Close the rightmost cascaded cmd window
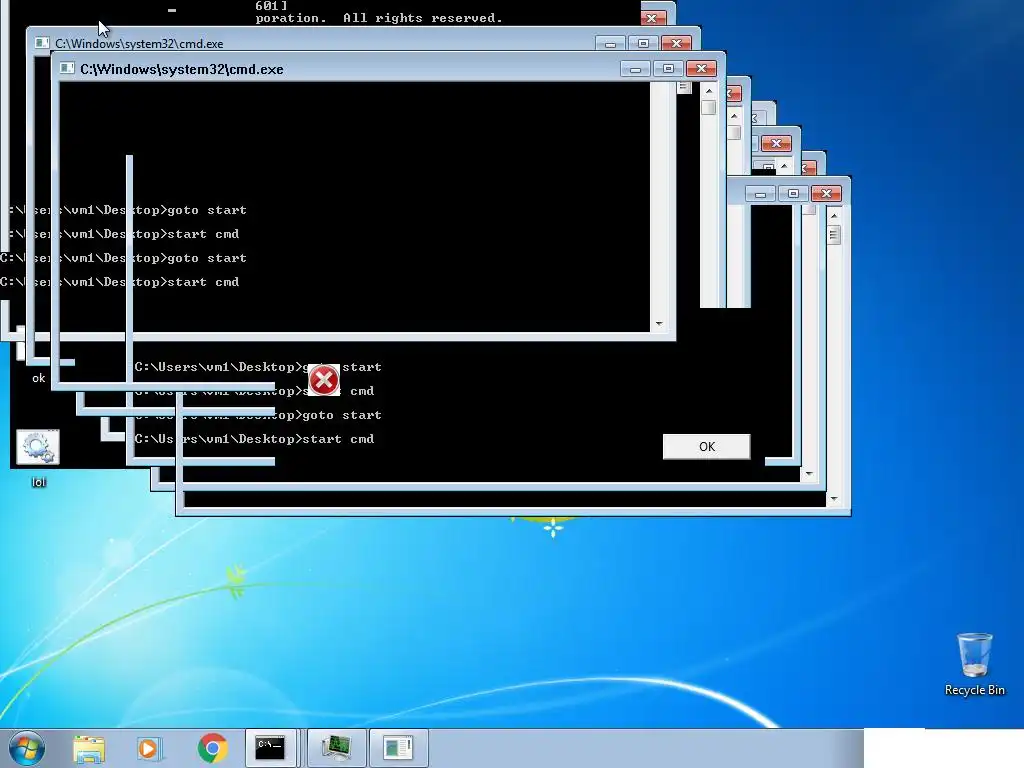Image resolution: width=1024 pixels, height=768 pixels. tap(826, 194)
